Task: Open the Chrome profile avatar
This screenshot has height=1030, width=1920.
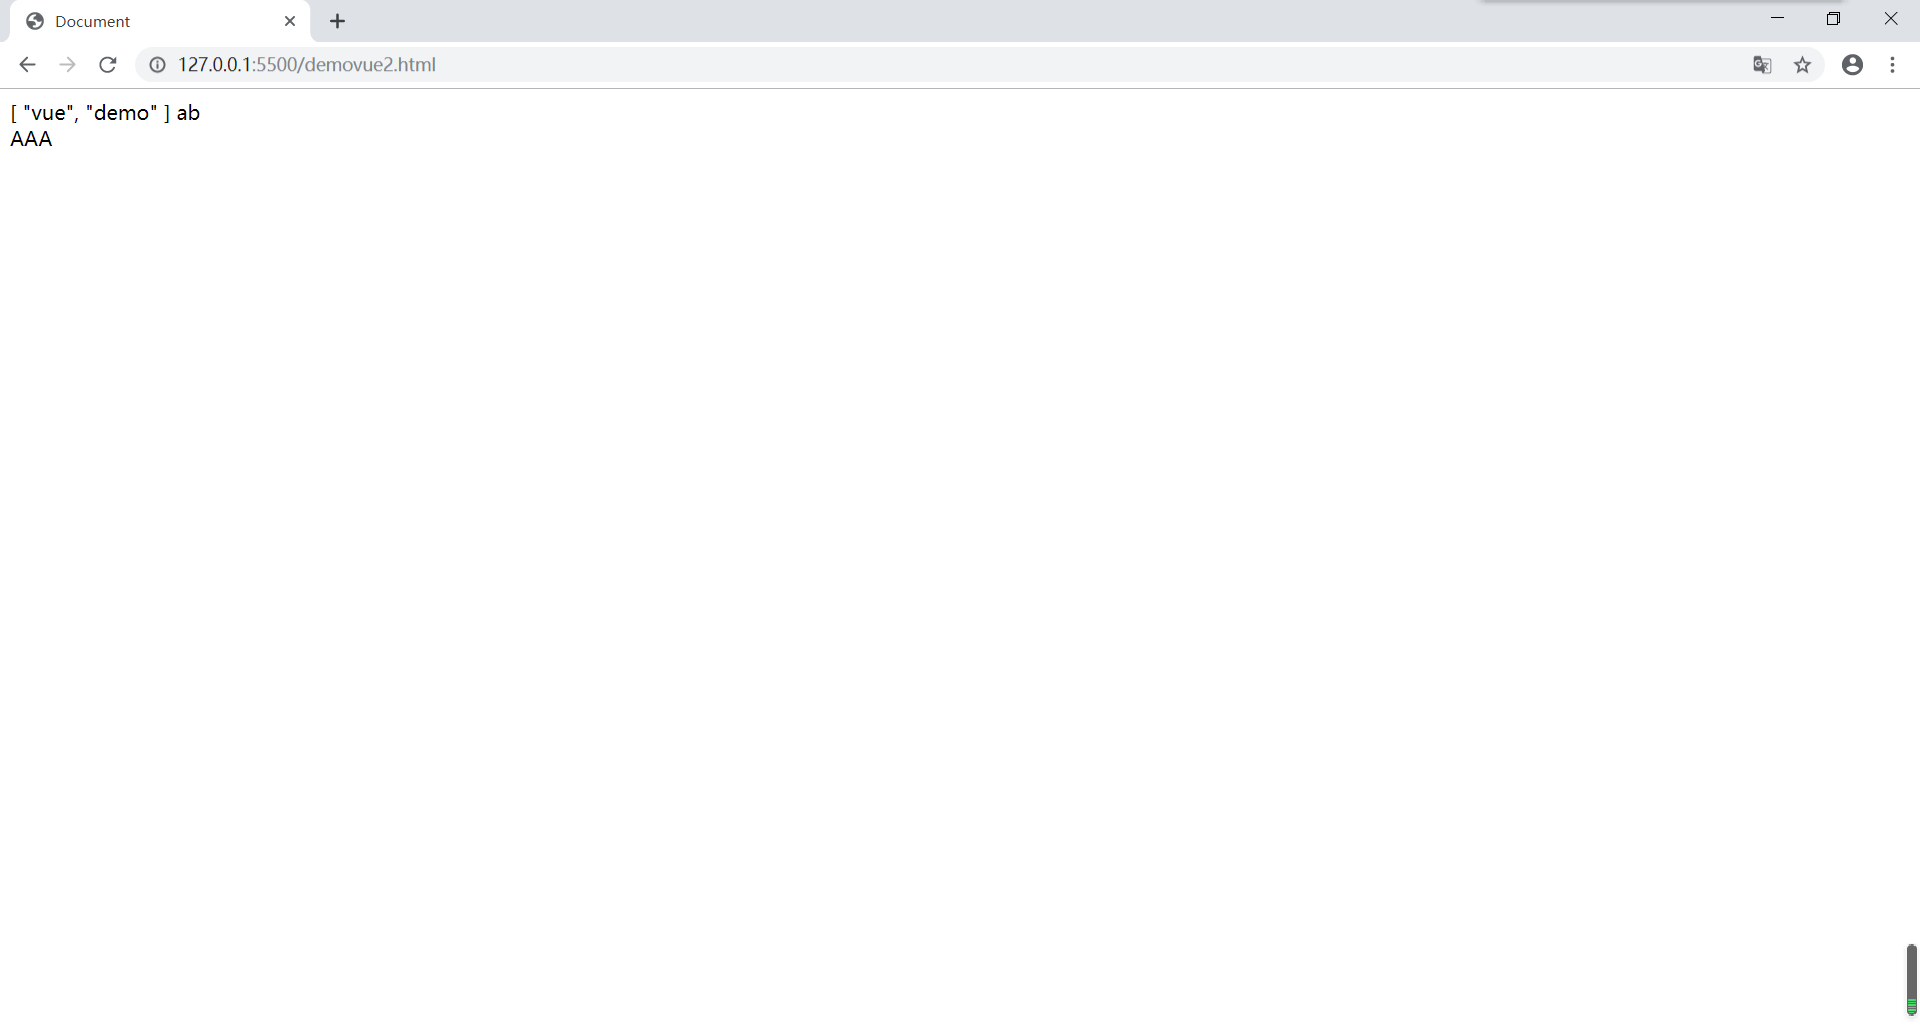Action: (1852, 65)
